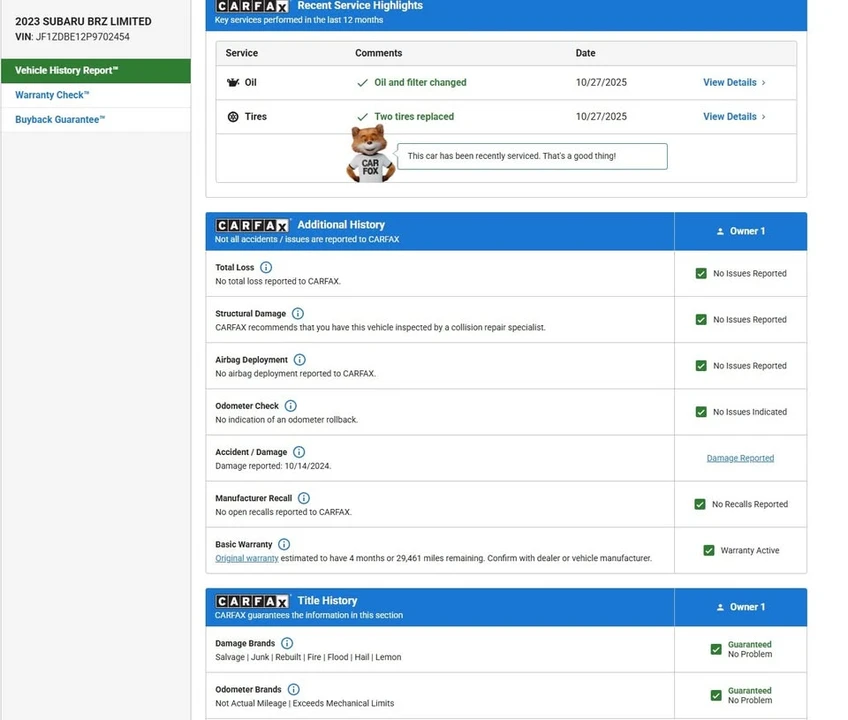Click the chevron next to Tires View Details

pyautogui.click(x=764, y=117)
